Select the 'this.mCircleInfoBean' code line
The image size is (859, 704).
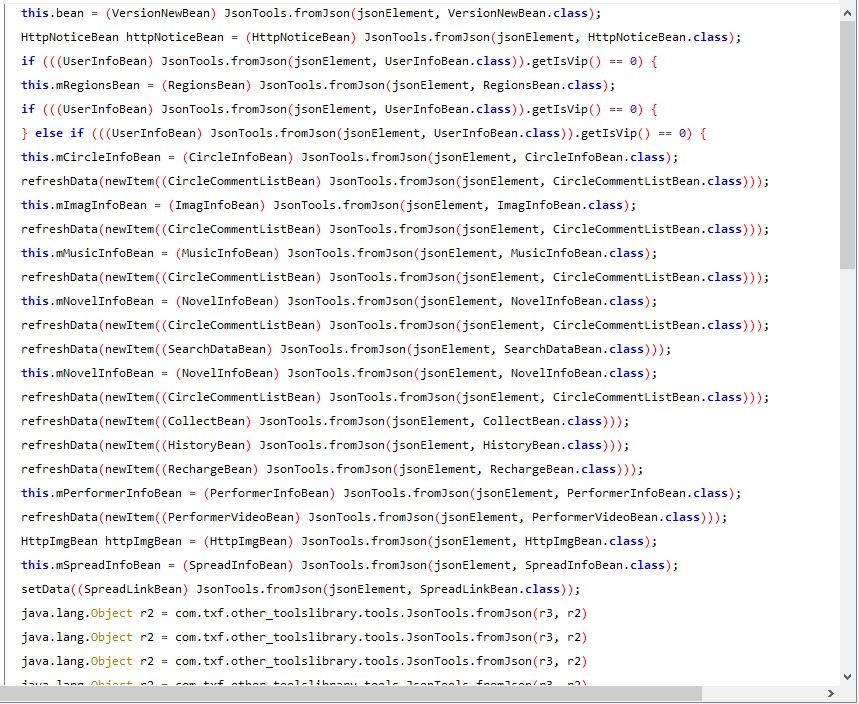click(350, 157)
